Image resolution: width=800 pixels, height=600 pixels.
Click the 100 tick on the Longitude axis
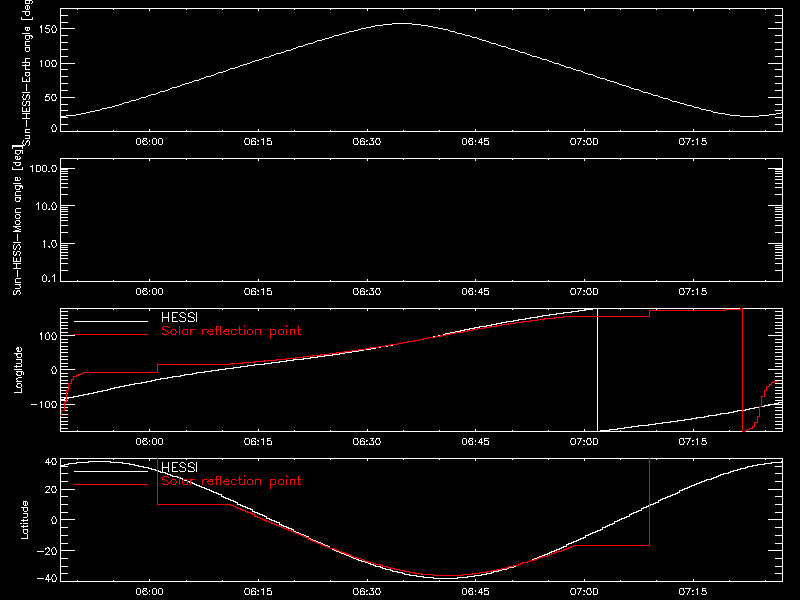pos(48,336)
